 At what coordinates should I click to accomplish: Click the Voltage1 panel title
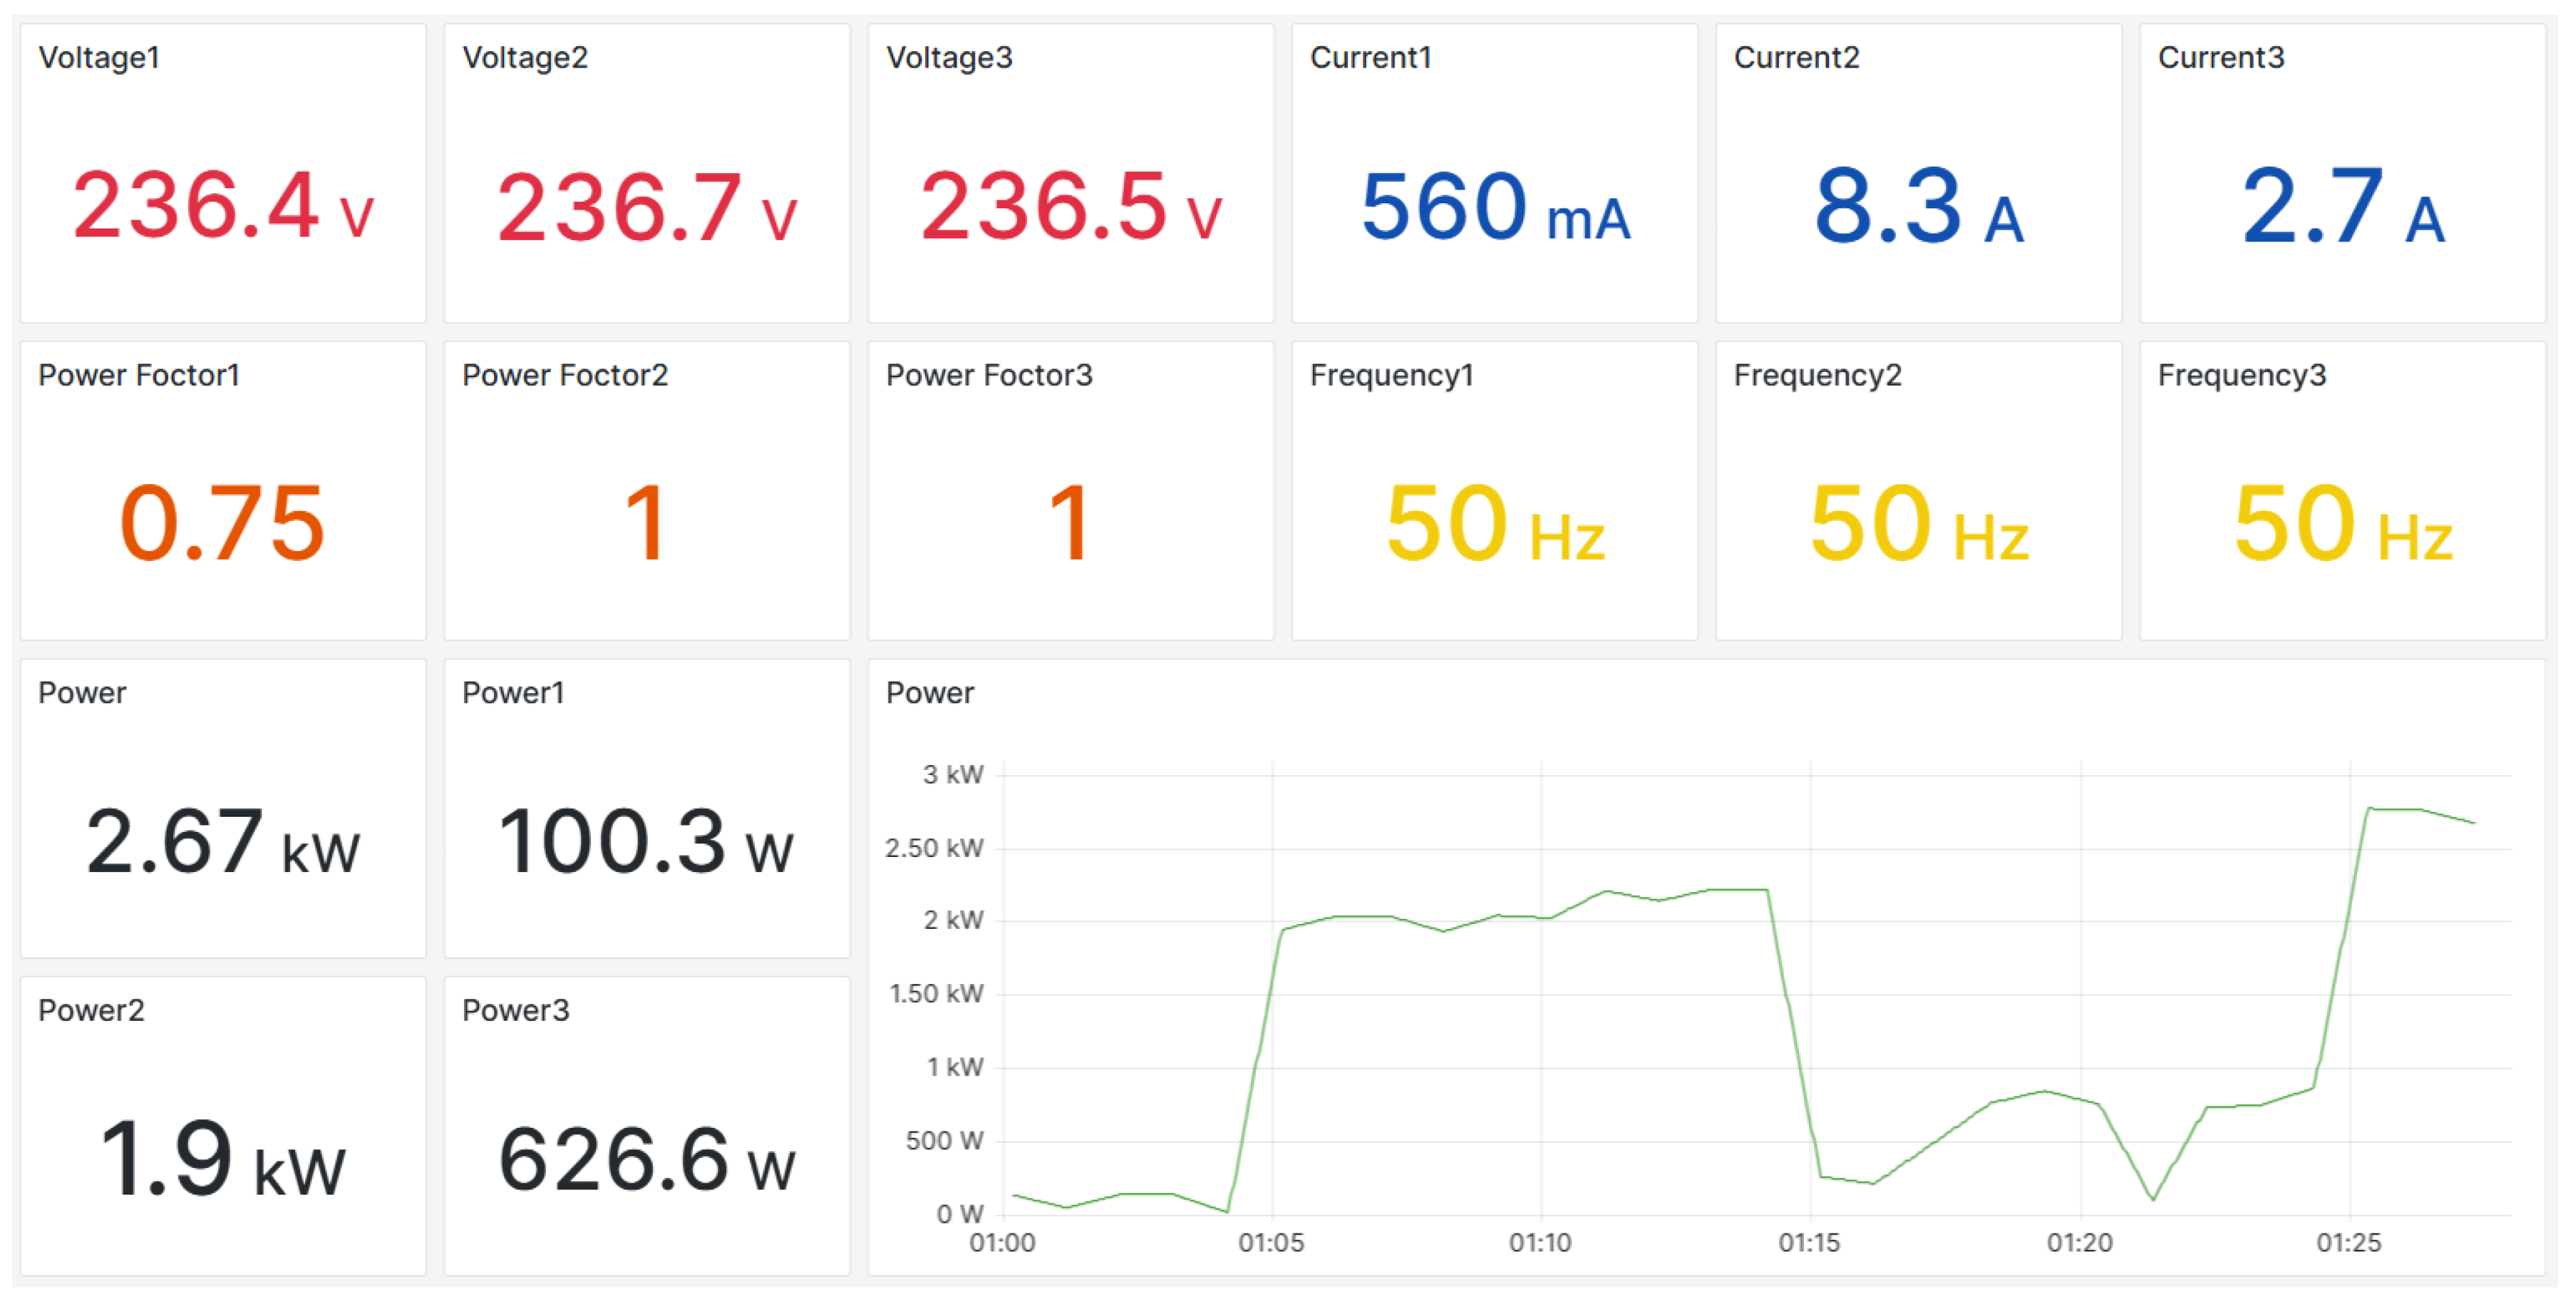click(x=99, y=58)
